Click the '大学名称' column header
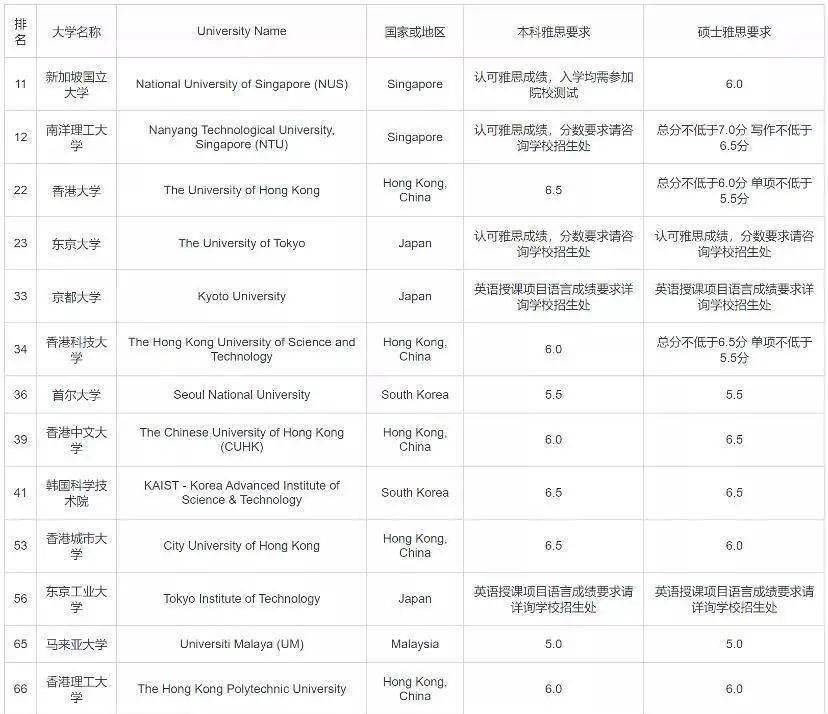 (76, 31)
